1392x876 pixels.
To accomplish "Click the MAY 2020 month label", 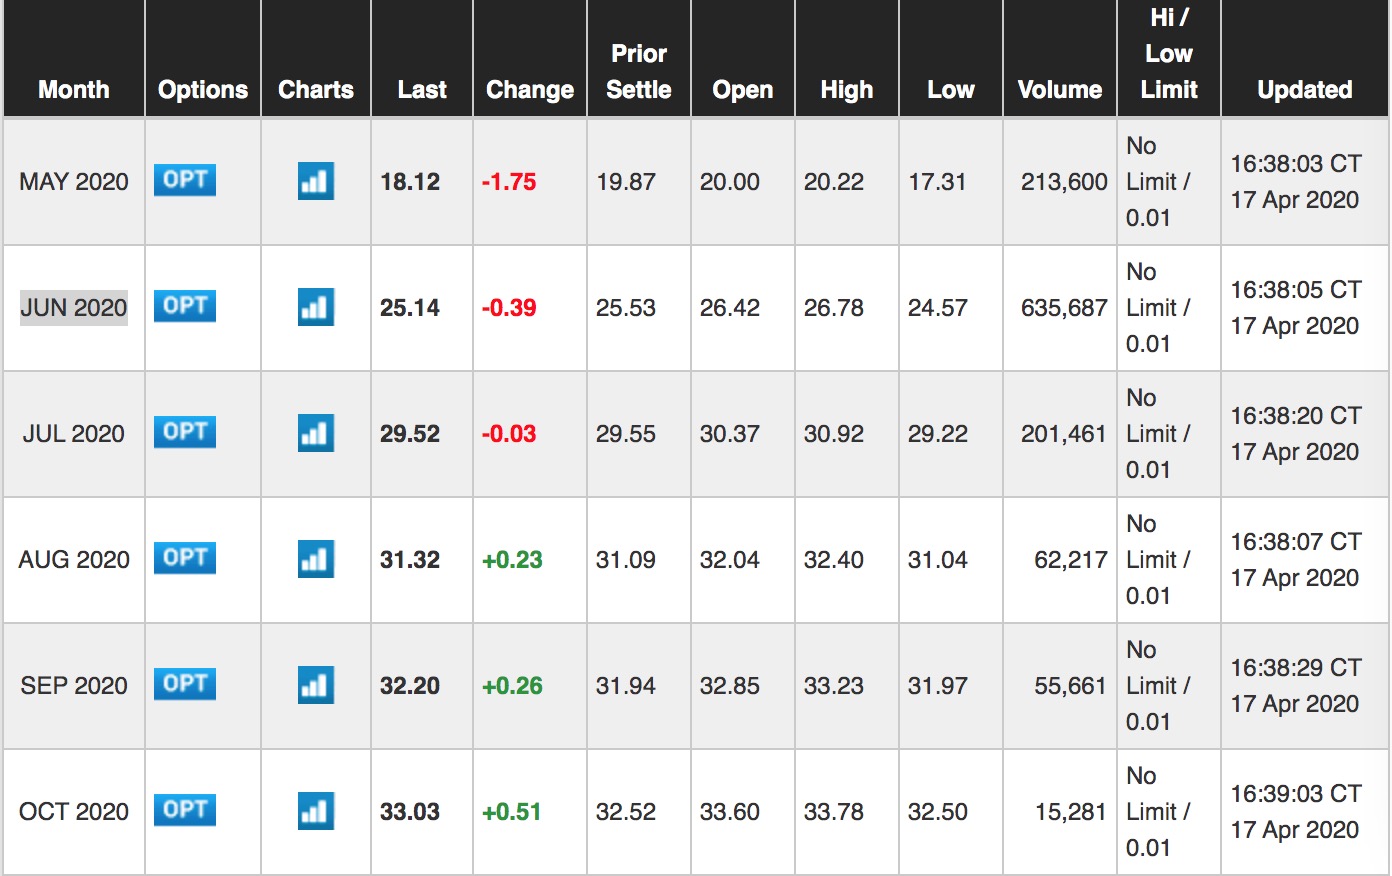I will (74, 181).
